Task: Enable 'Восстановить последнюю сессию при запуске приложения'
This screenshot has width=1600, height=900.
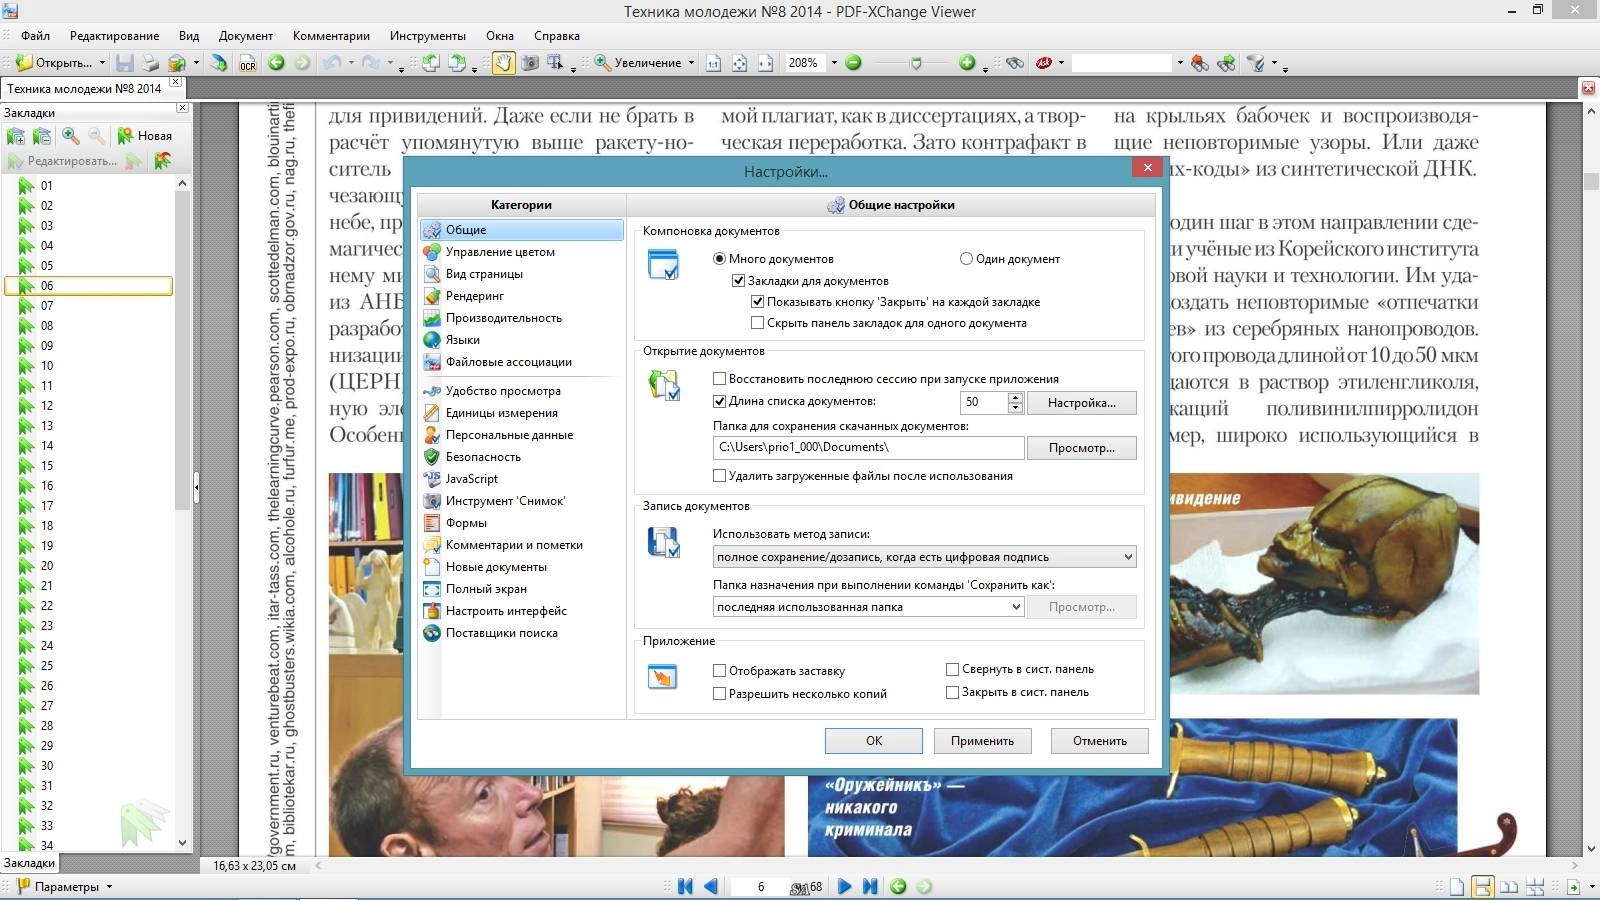Action: [719, 379]
